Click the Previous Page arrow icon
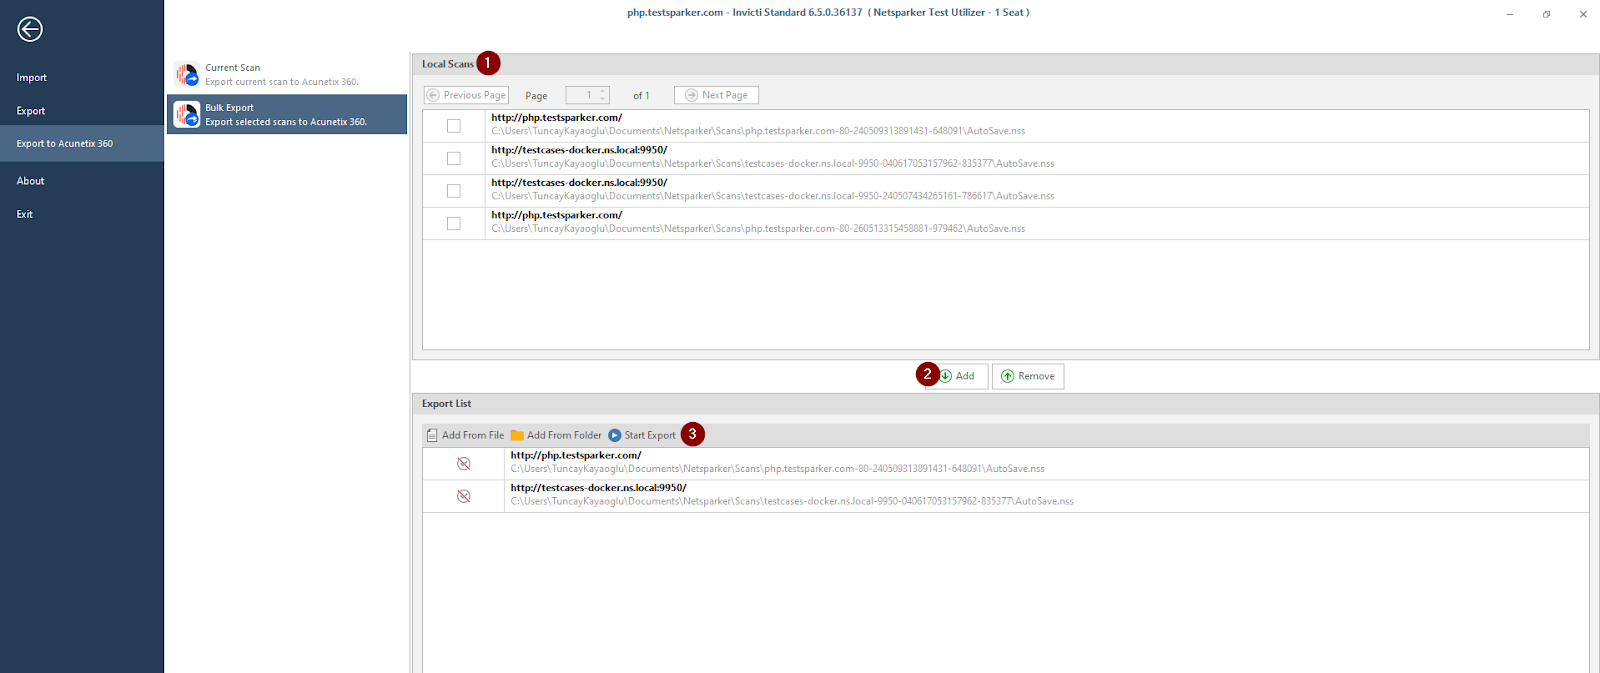 (x=433, y=95)
